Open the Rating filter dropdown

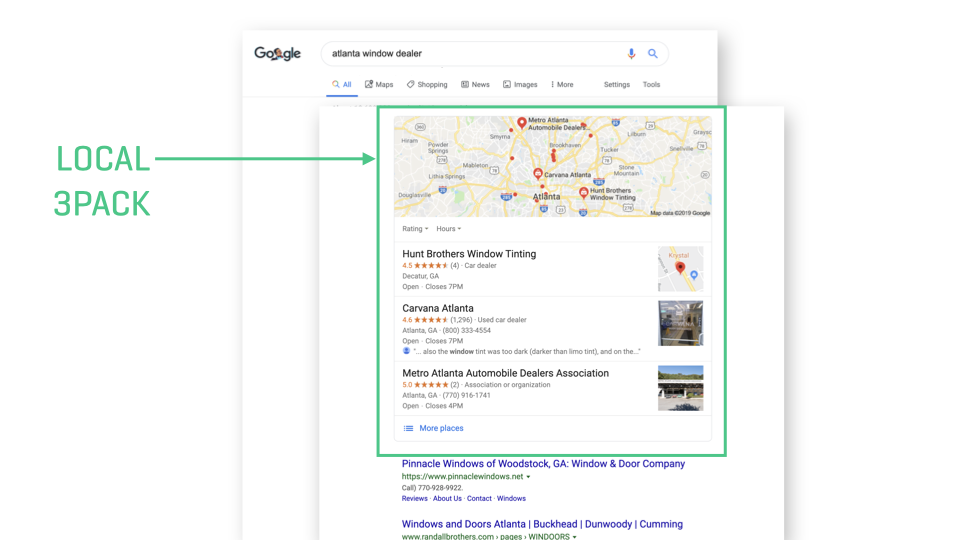414,229
